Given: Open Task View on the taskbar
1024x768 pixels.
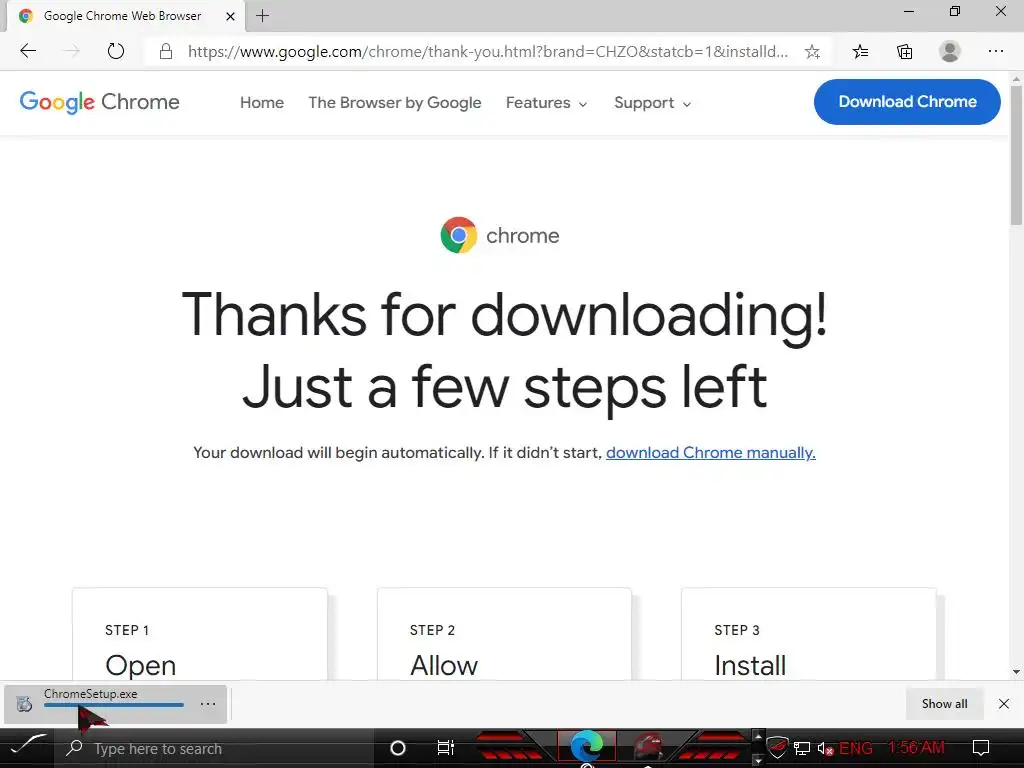Looking at the screenshot, I should [x=445, y=748].
